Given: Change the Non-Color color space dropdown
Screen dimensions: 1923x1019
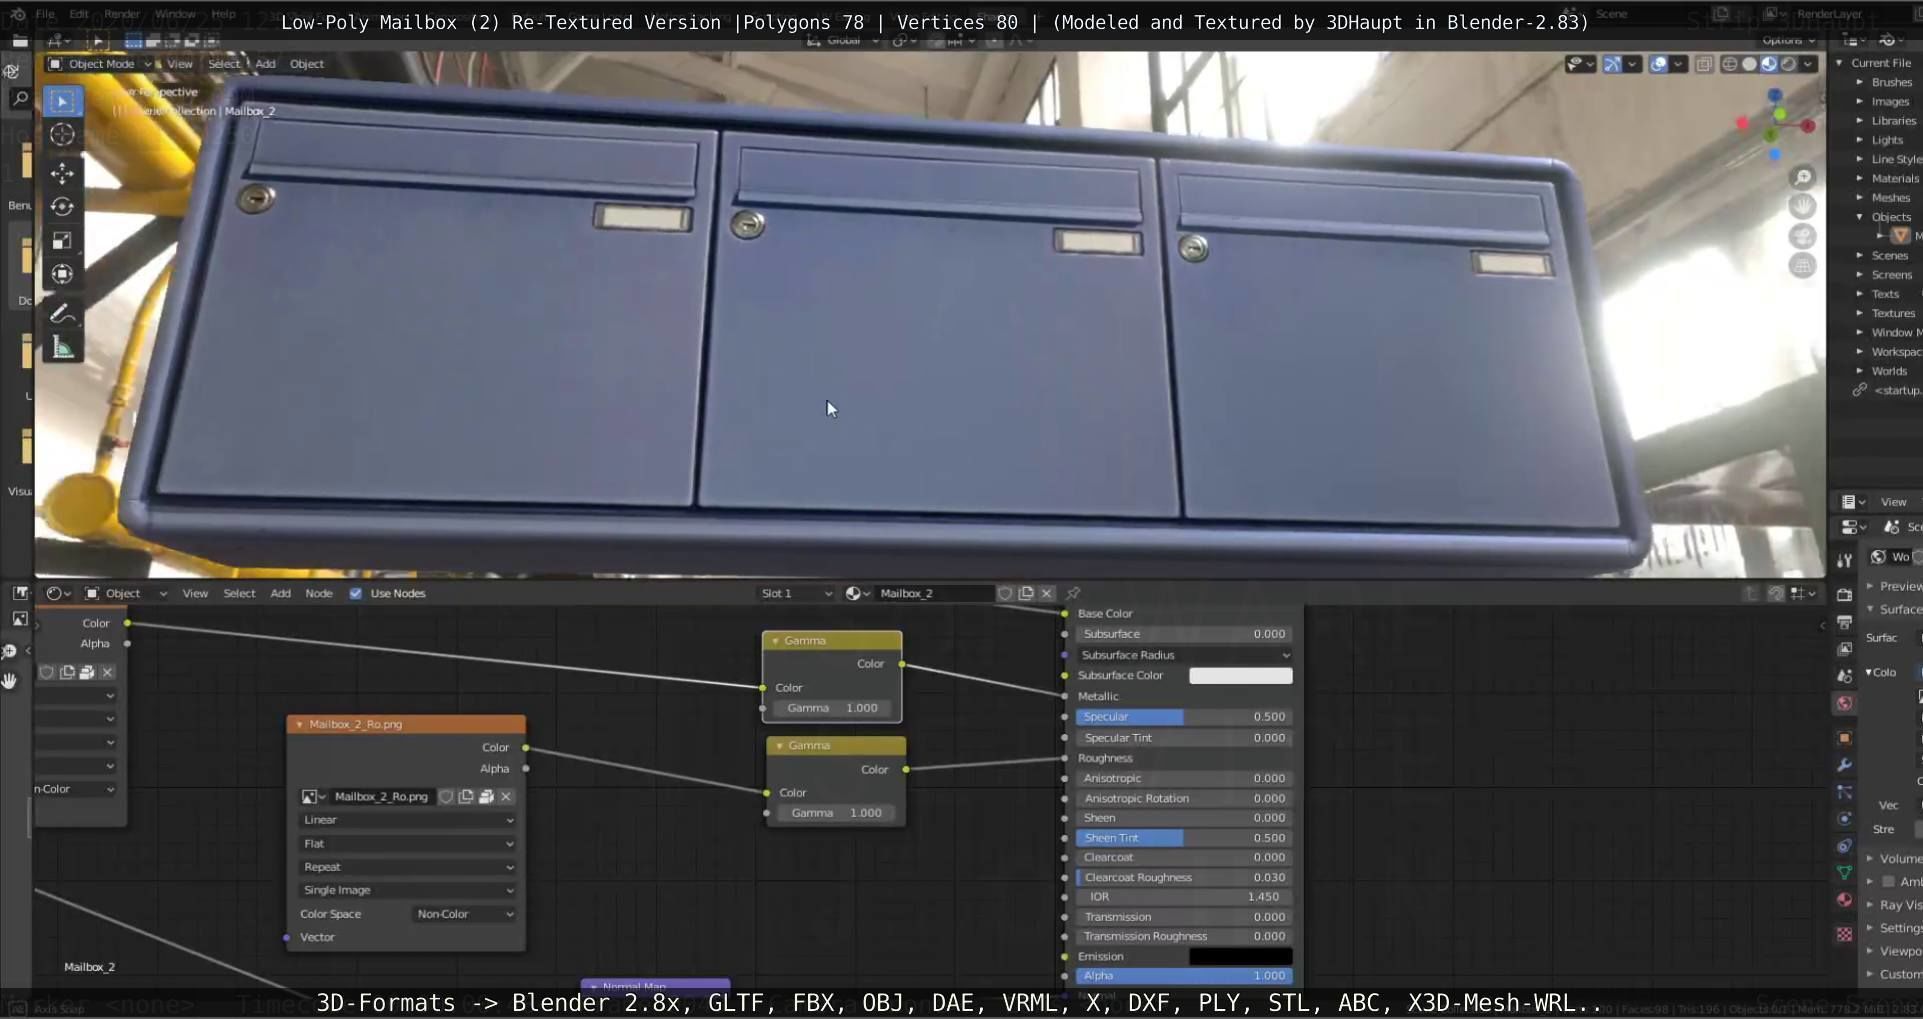Looking at the screenshot, I should click(465, 914).
